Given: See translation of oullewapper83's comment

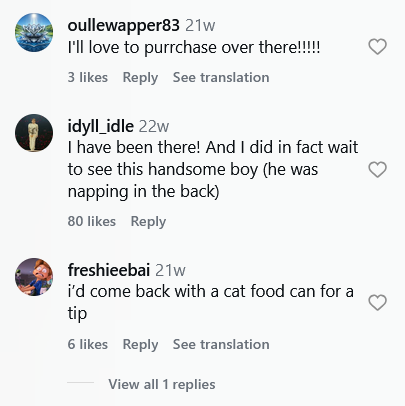Looking at the screenshot, I should 221,77.
